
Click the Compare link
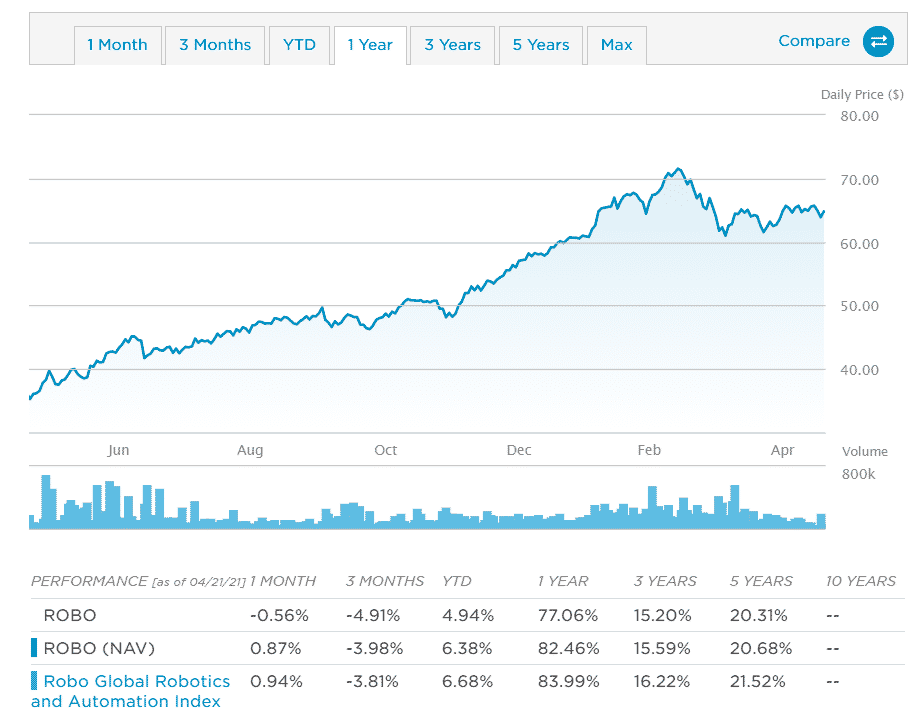(x=814, y=41)
